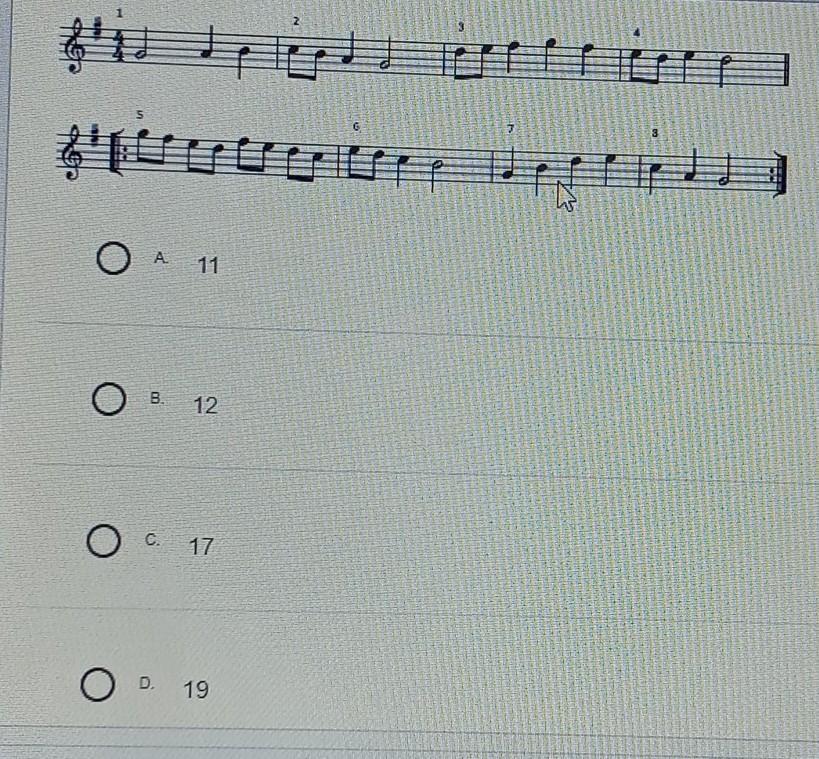The width and height of the screenshot is (819, 759).
Task: Click the measure number 3 label
Action: 461,27
